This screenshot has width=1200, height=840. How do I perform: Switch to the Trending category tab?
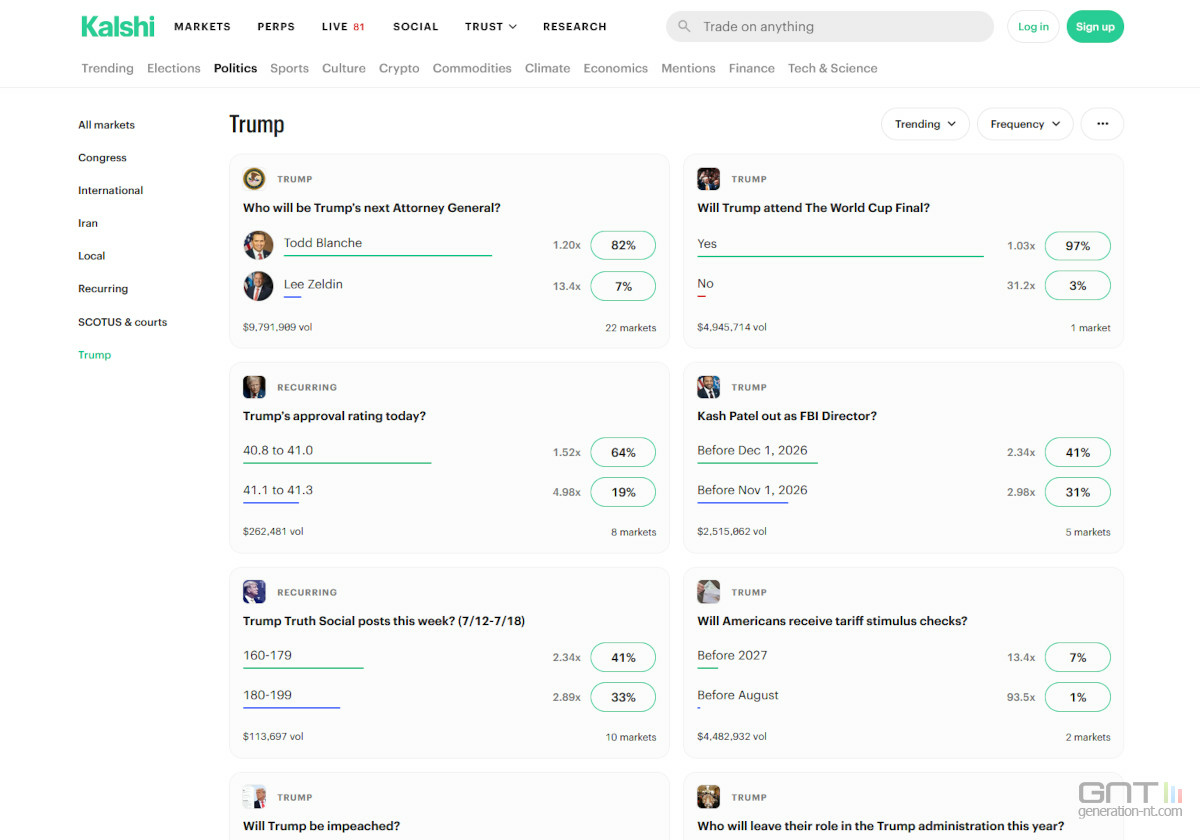pos(107,68)
